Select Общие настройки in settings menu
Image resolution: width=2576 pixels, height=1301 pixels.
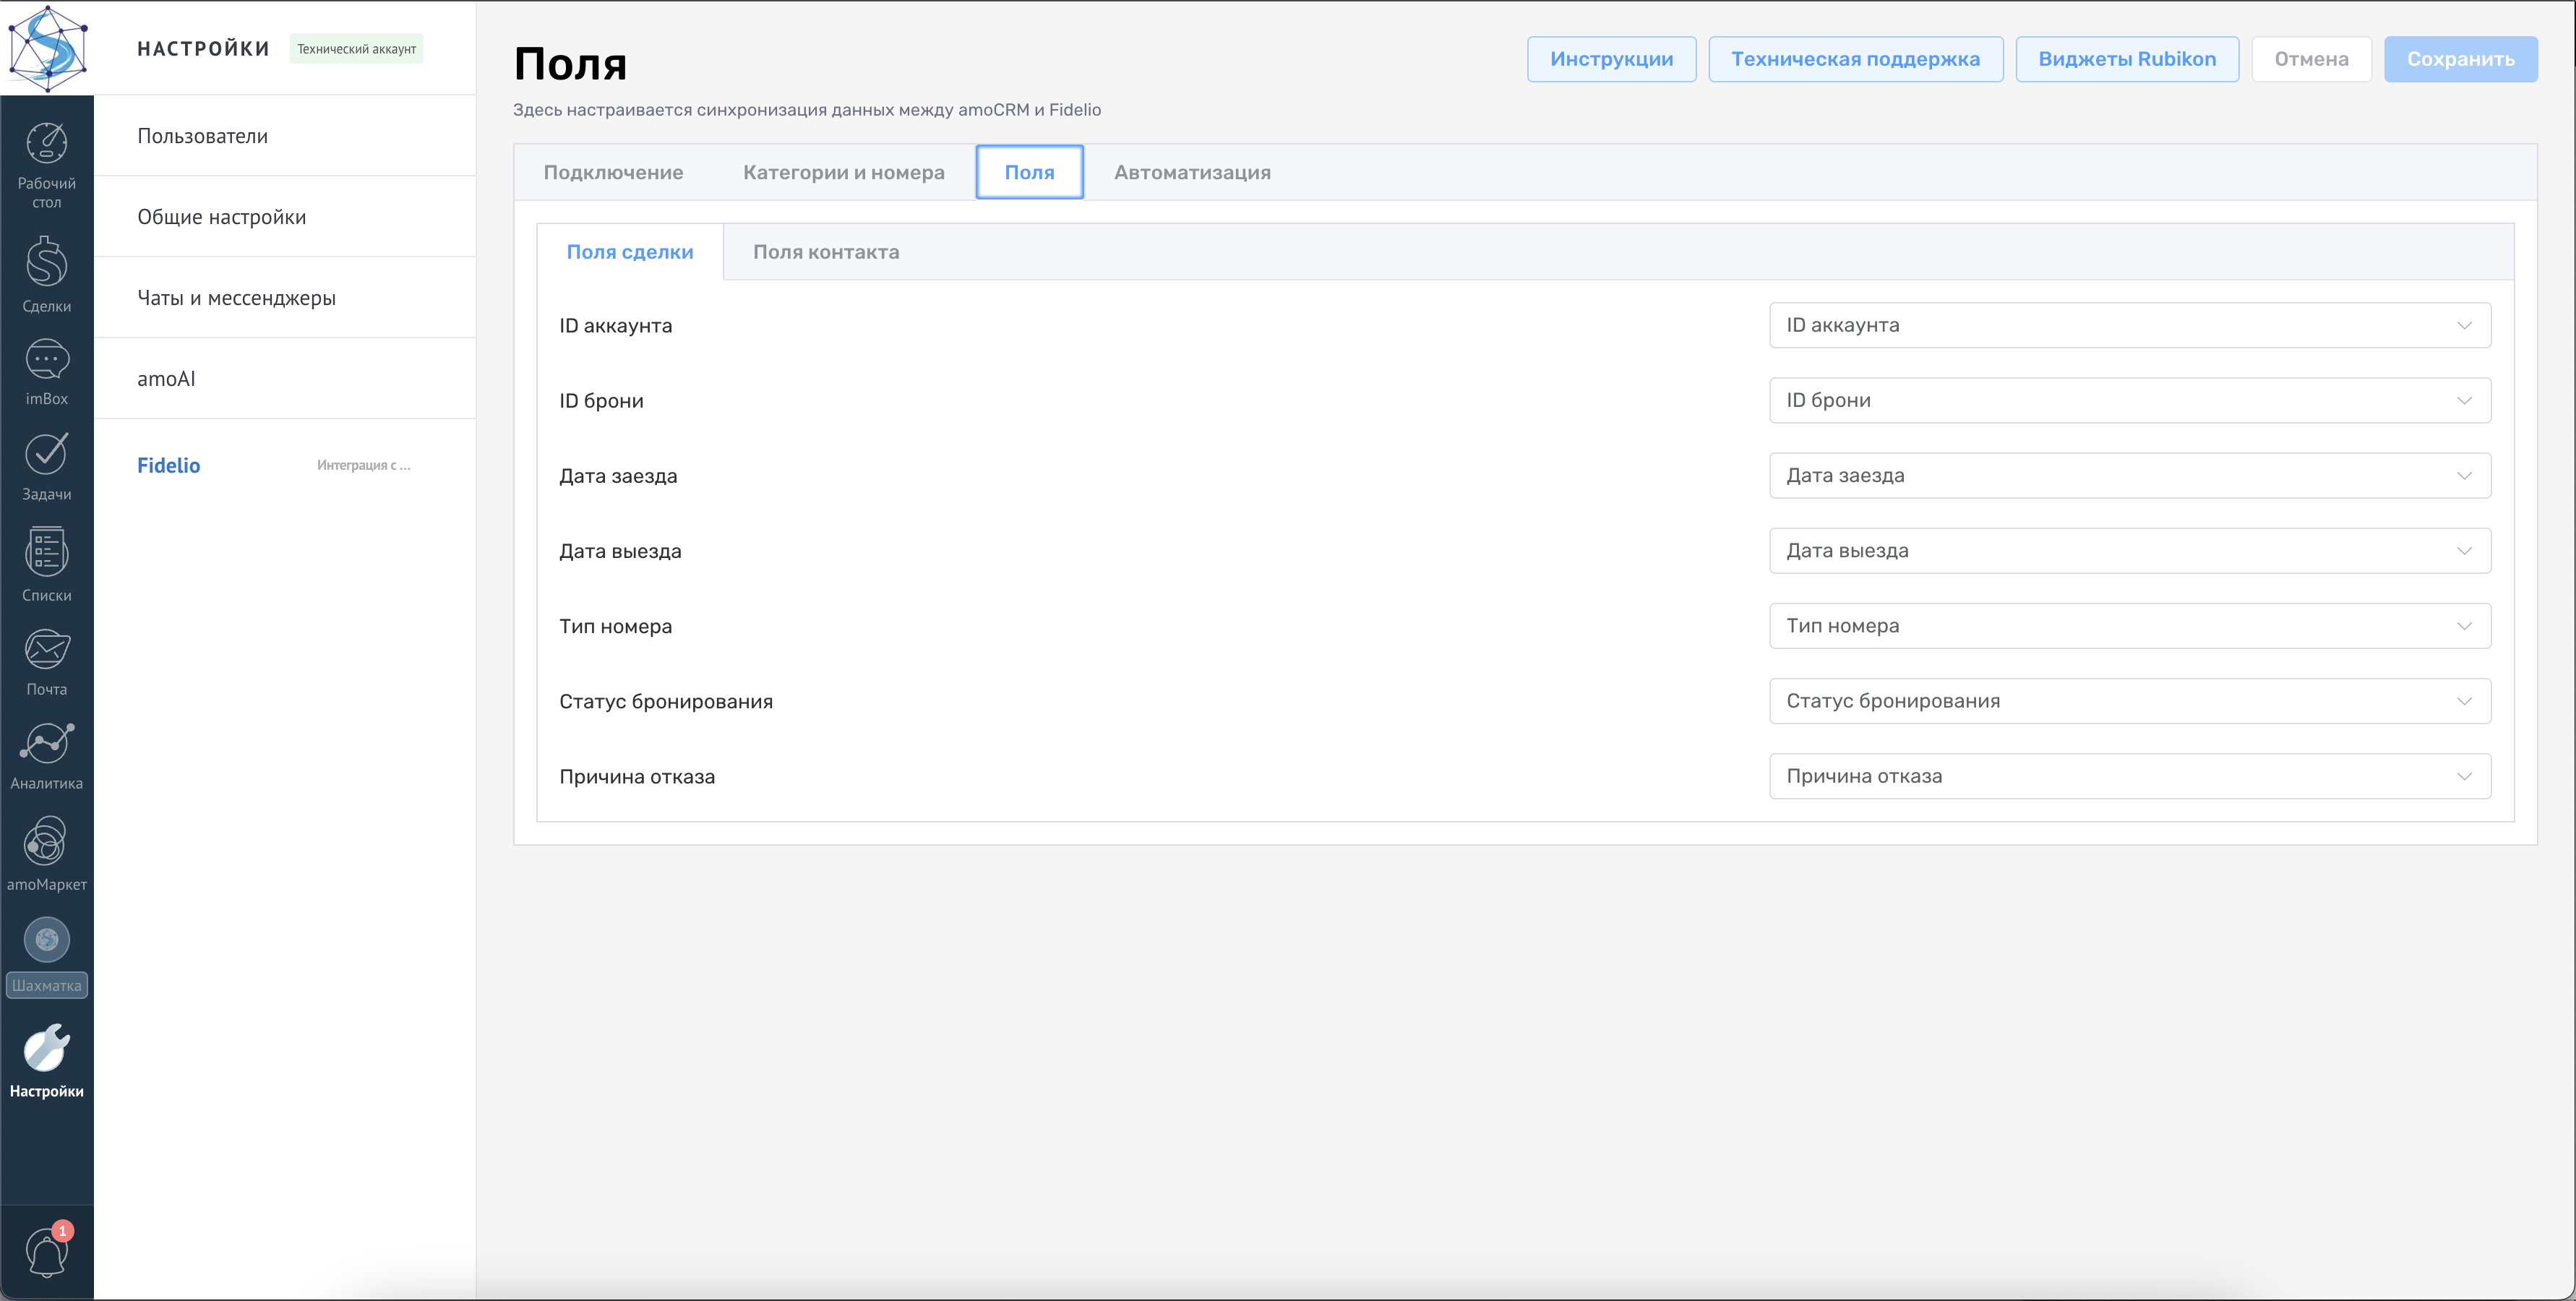(222, 217)
